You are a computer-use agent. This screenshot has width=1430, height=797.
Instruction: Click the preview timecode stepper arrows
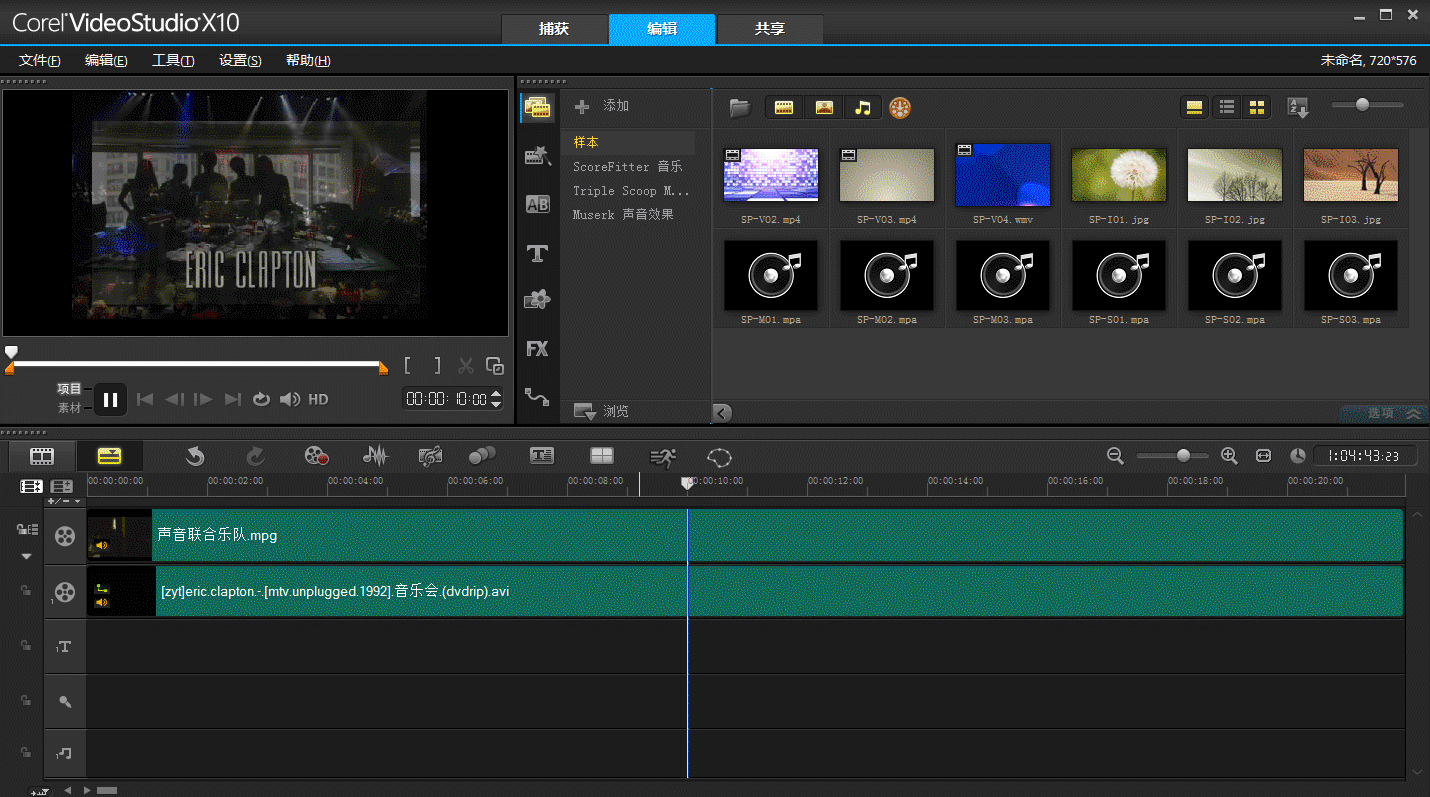pyautogui.click(x=496, y=399)
